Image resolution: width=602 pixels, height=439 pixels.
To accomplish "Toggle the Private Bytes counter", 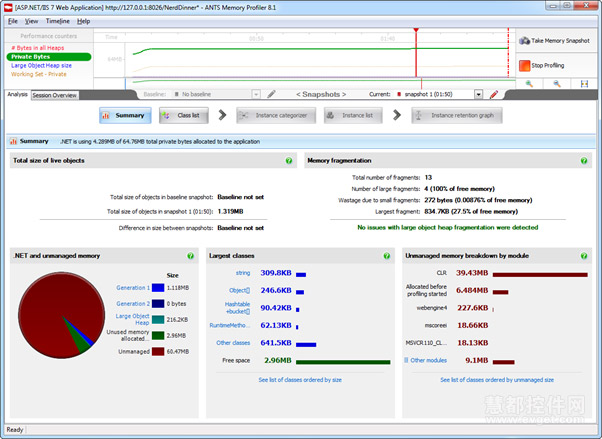I will point(49,57).
